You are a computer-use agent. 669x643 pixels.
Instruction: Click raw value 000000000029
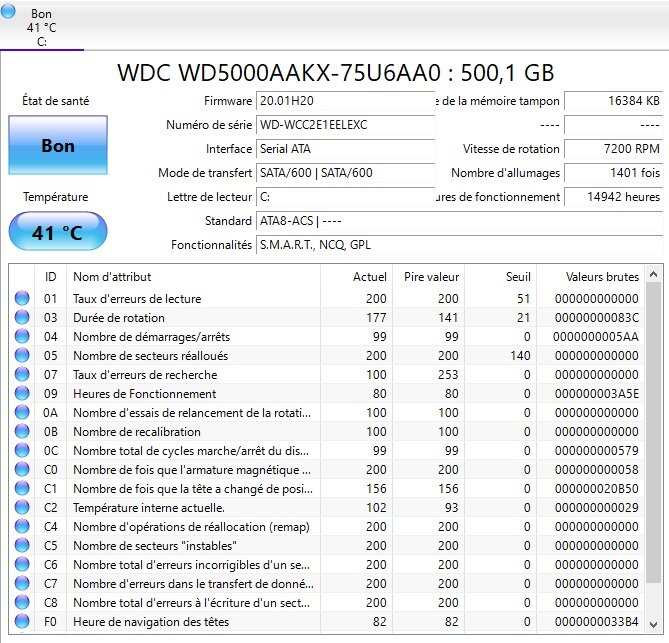(x=596, y=507)
